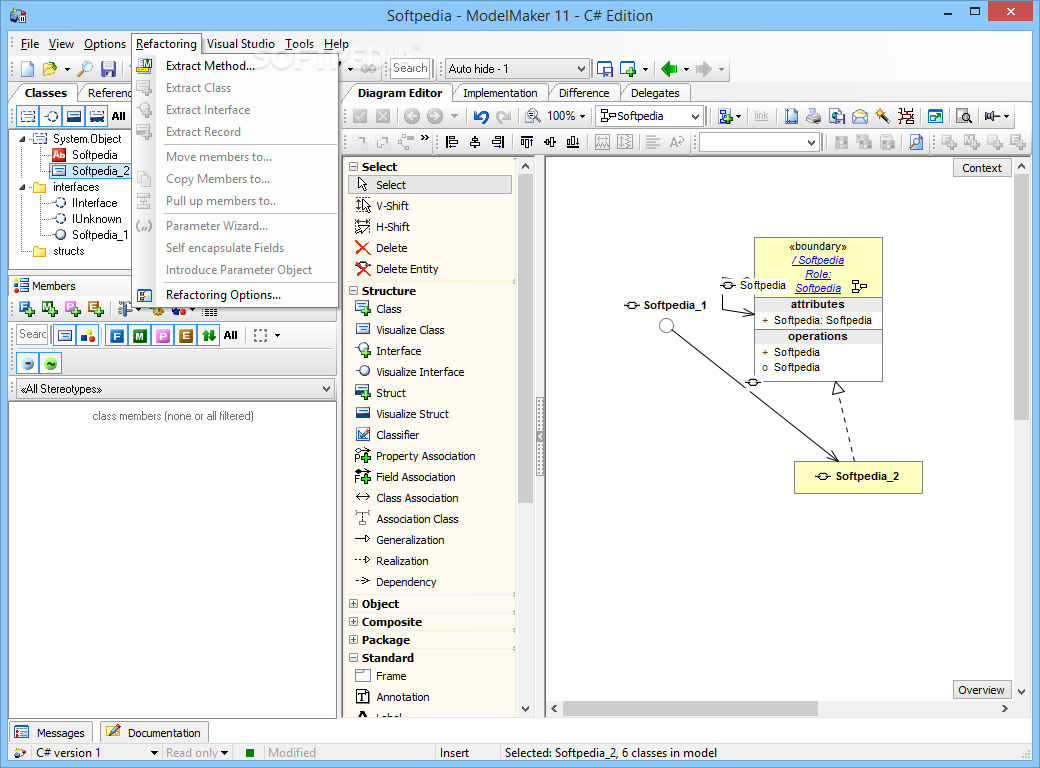The image size is (1040, 768).
Task: Toggle the F fields member filter
Action: pos(117,336)
